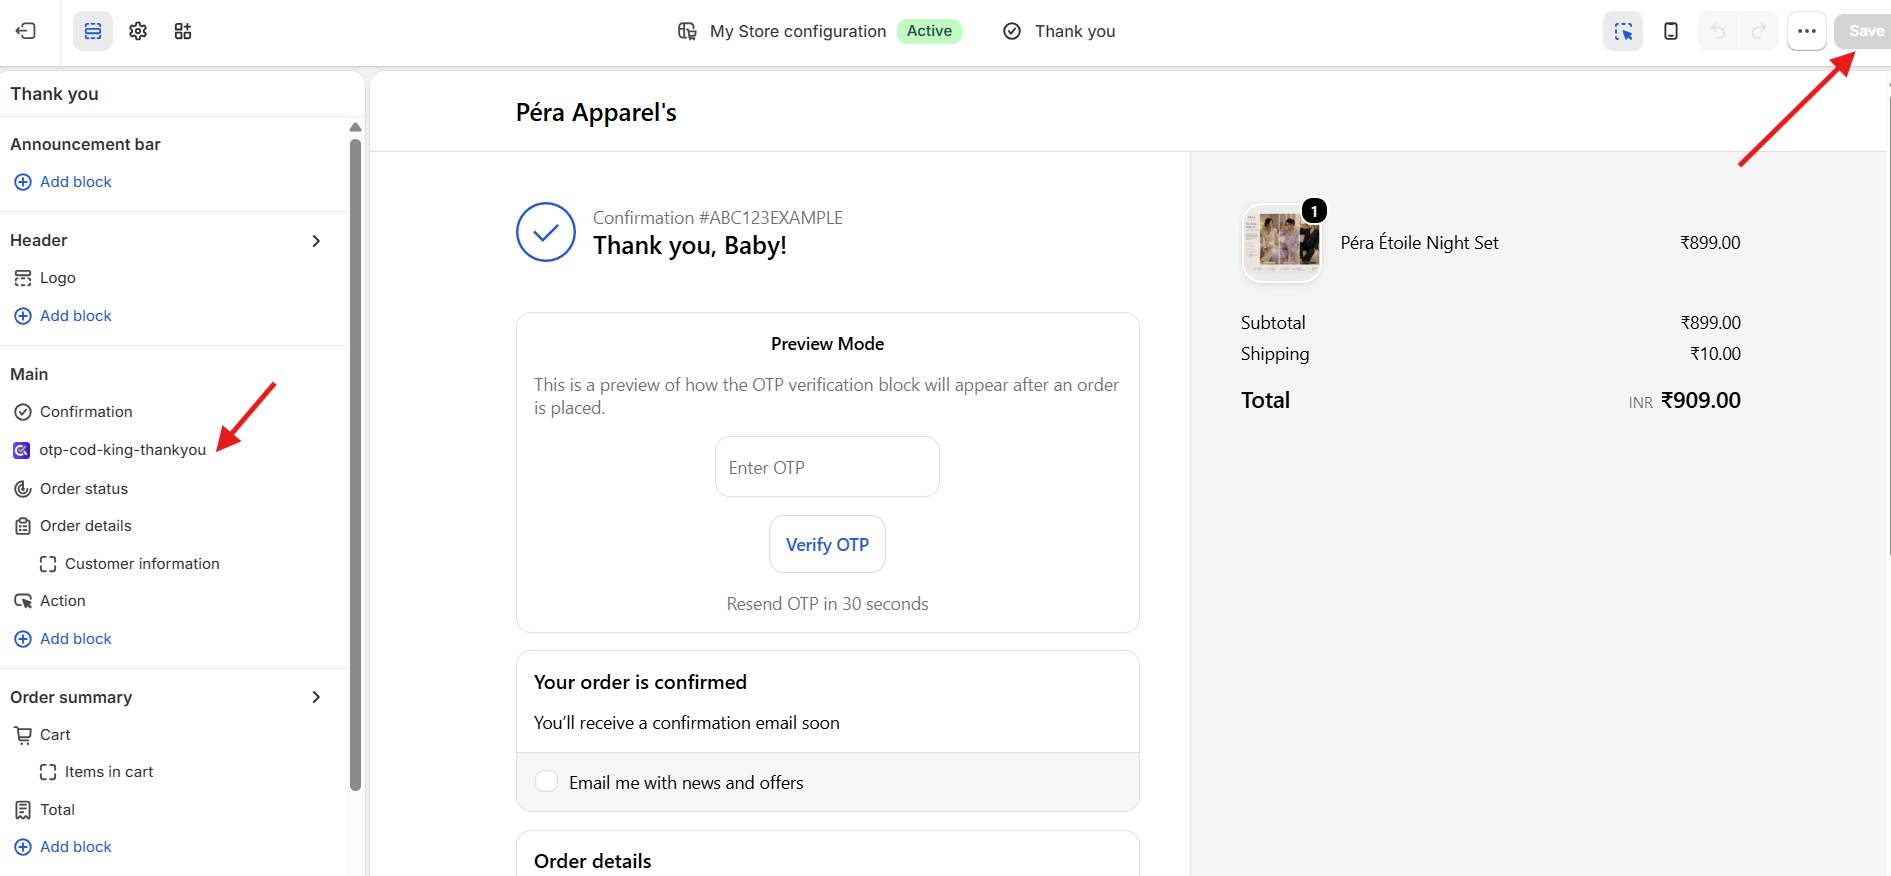
Task: Toggle the inspector selection tool icon
Action: 1623,31
